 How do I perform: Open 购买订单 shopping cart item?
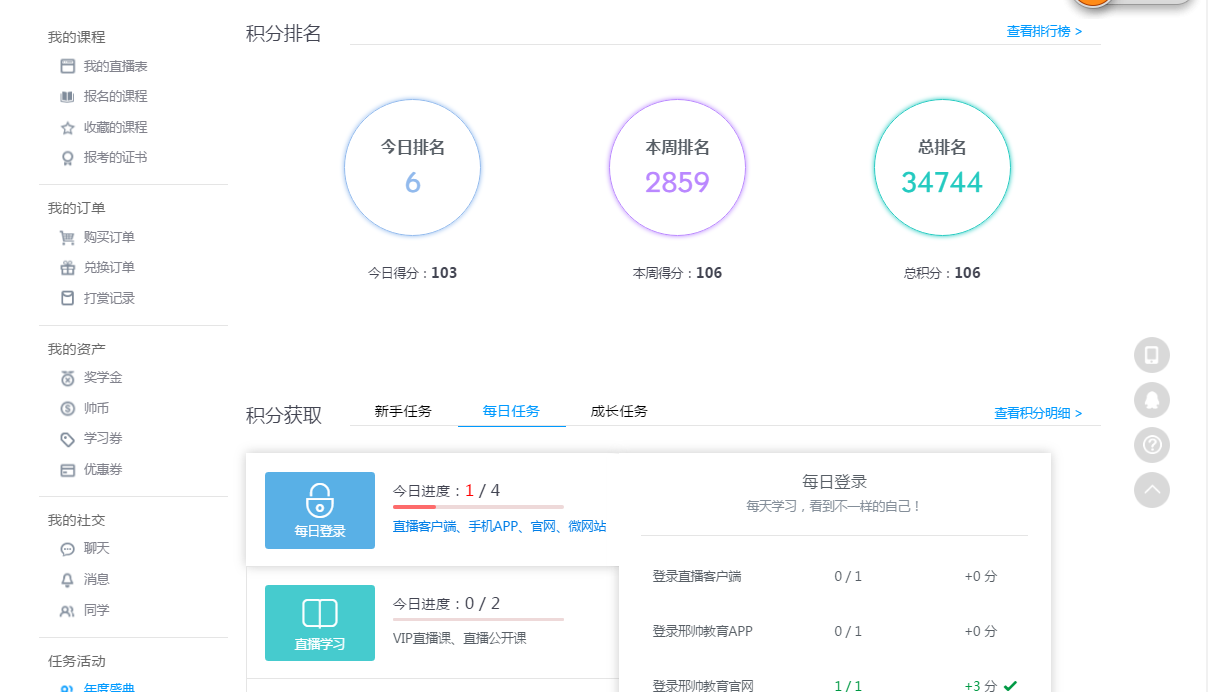click(108, 237)
